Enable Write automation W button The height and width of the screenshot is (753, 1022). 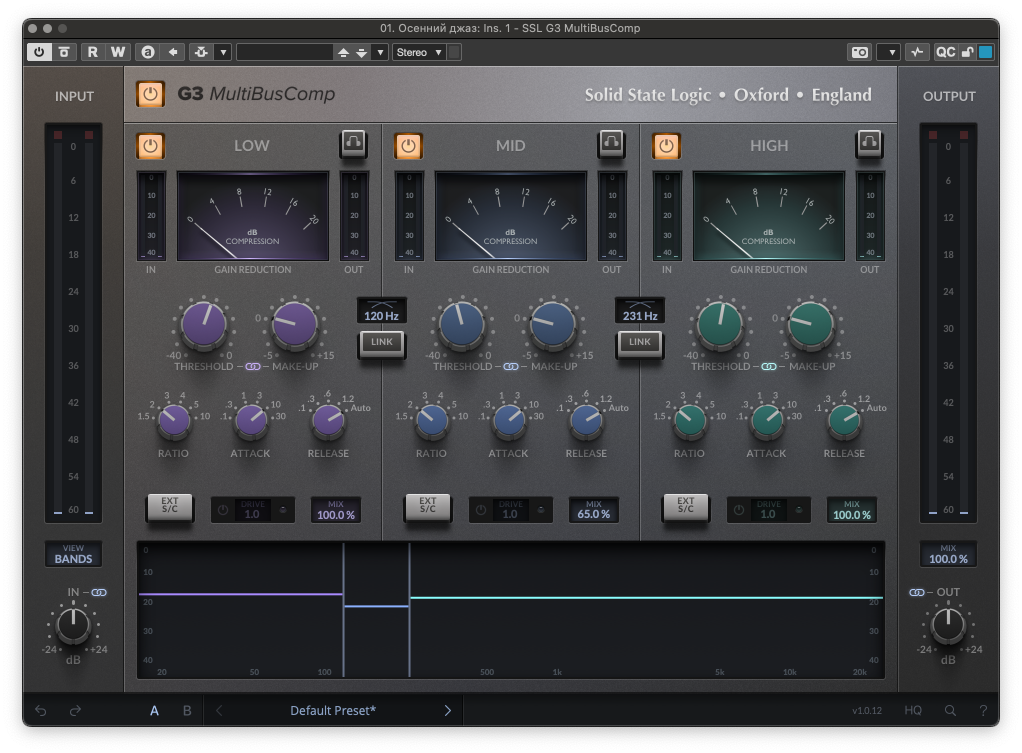pyautogui.click(x=117, y=52)
